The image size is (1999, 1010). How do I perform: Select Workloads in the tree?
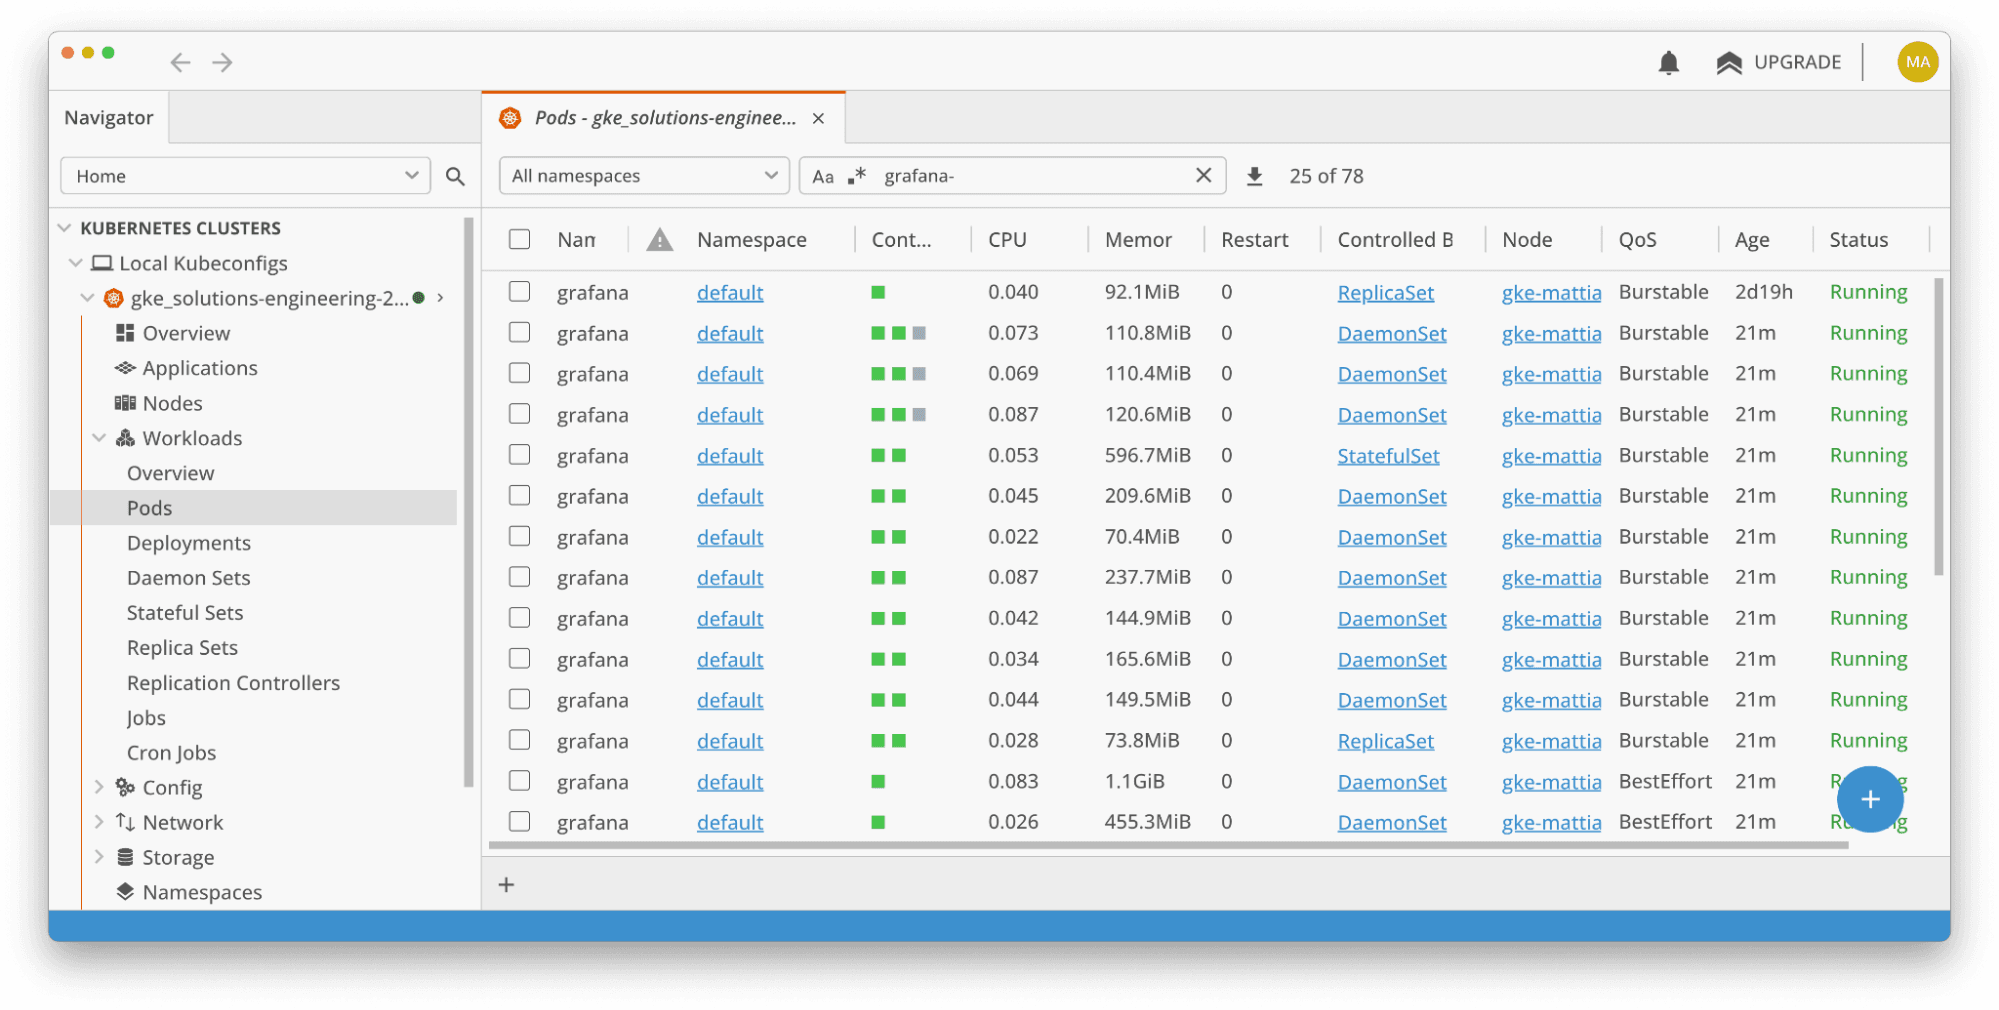point(191,438)
